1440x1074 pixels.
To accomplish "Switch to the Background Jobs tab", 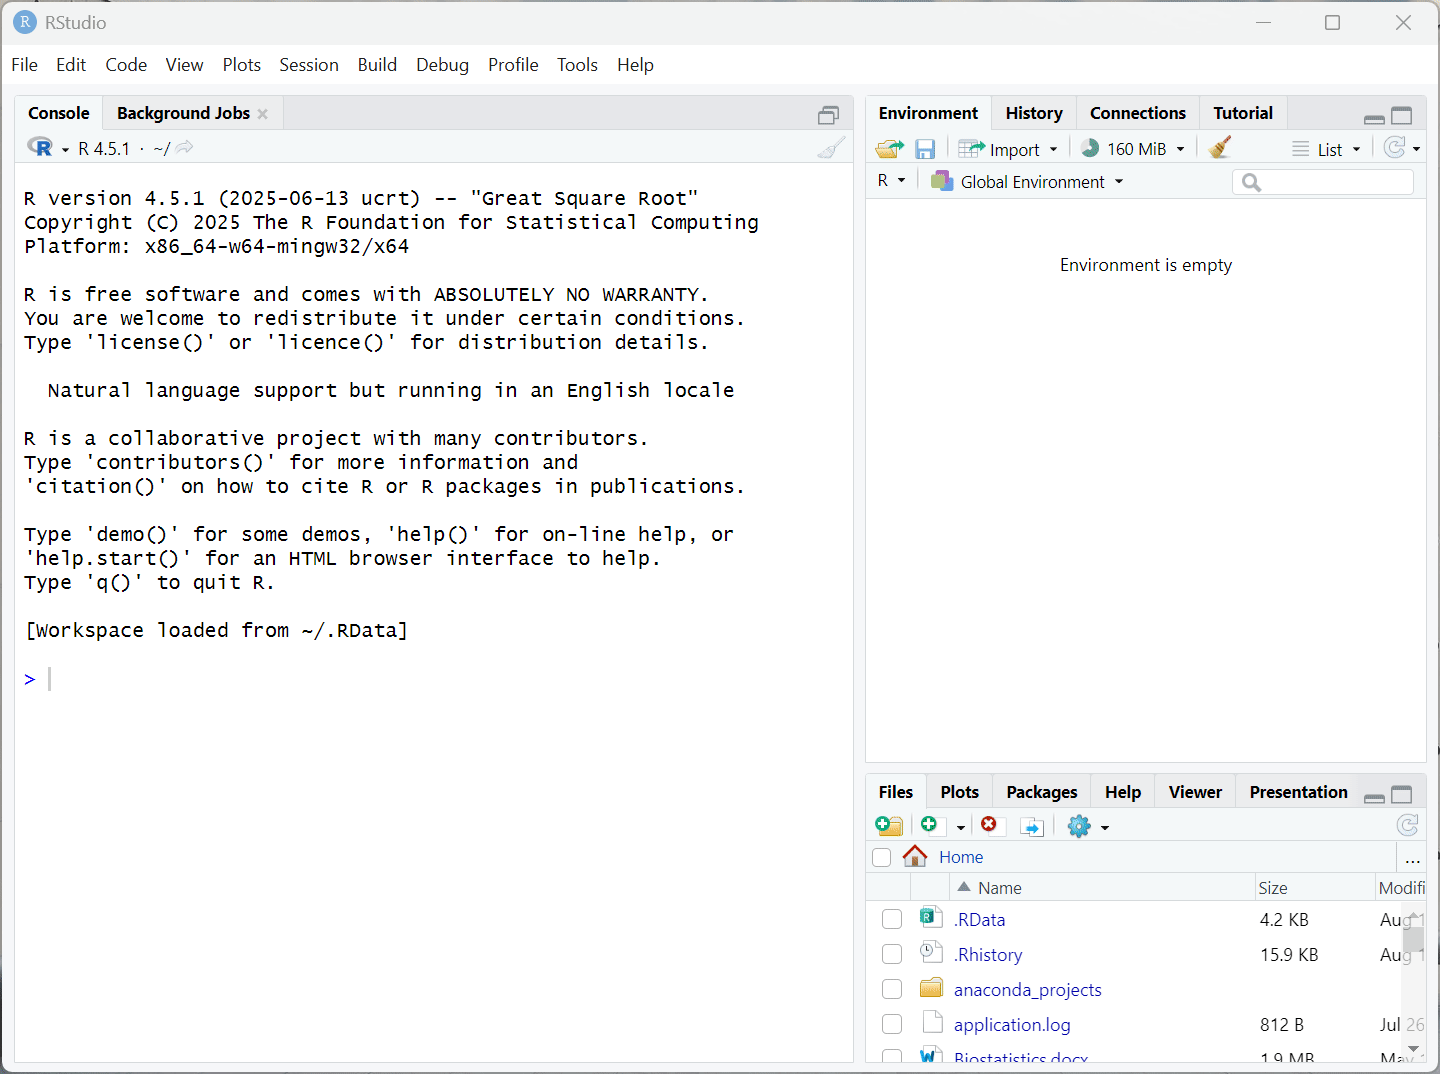I will click(184, 113).
